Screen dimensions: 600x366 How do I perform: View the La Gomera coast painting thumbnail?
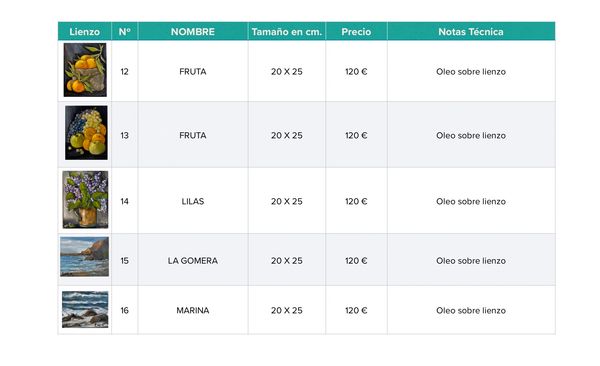click(85, 257)
